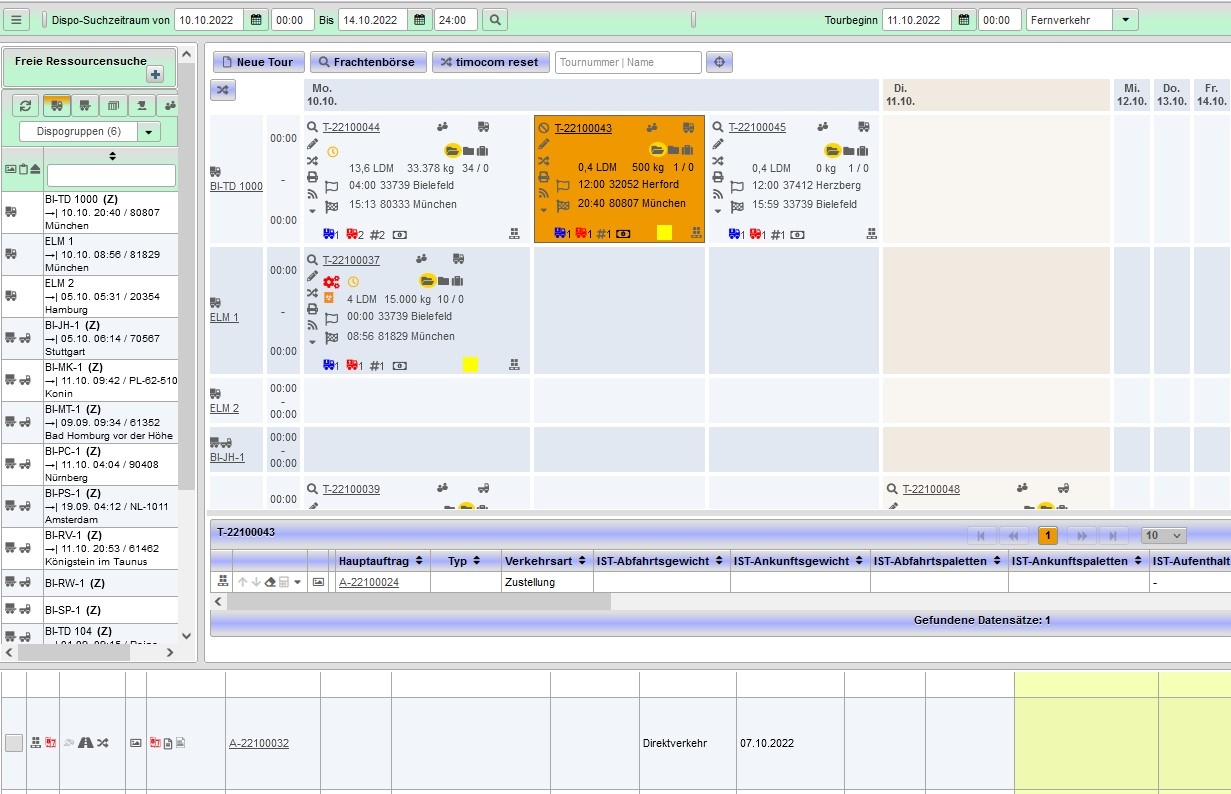
Task: Select the container filter in resource toolbar
Action: 113,105
